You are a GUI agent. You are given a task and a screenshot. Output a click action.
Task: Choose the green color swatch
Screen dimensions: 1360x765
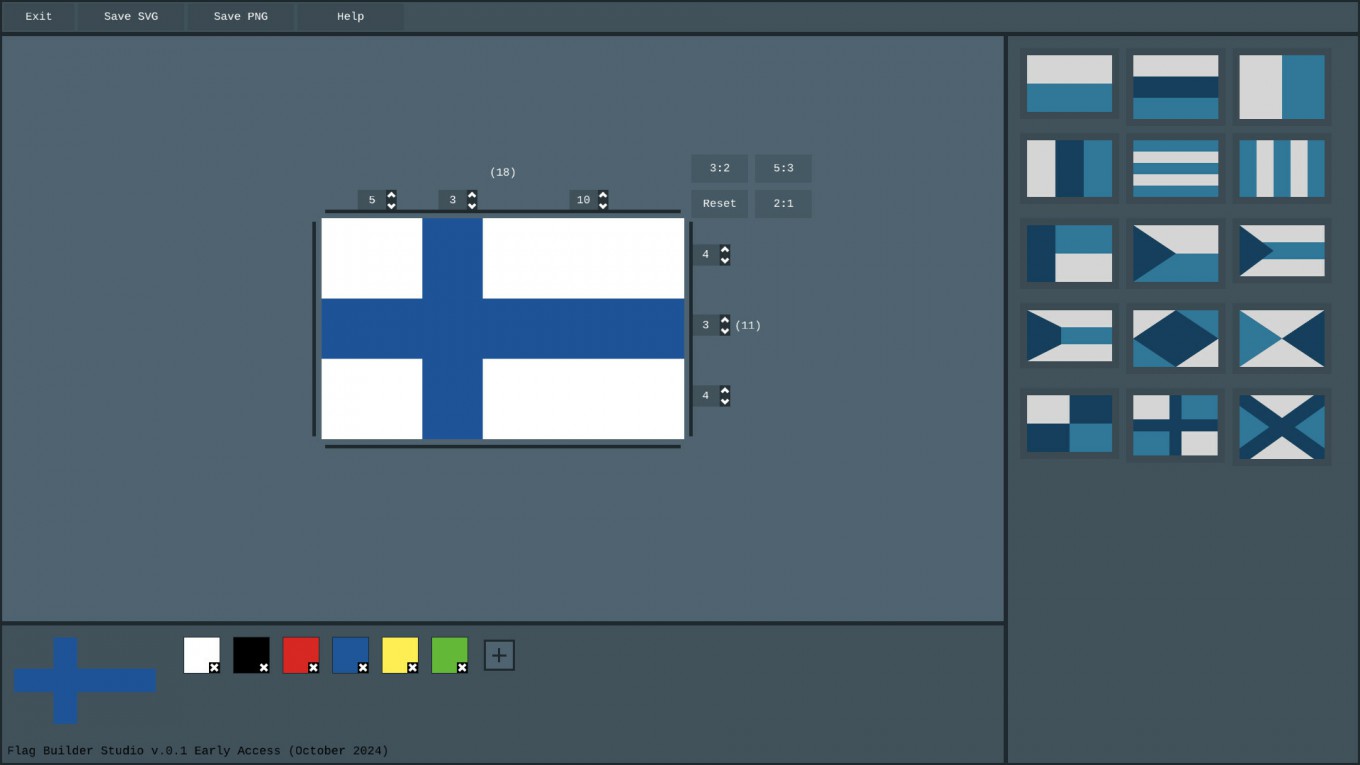pyautogui.click(x=449, y=655)
